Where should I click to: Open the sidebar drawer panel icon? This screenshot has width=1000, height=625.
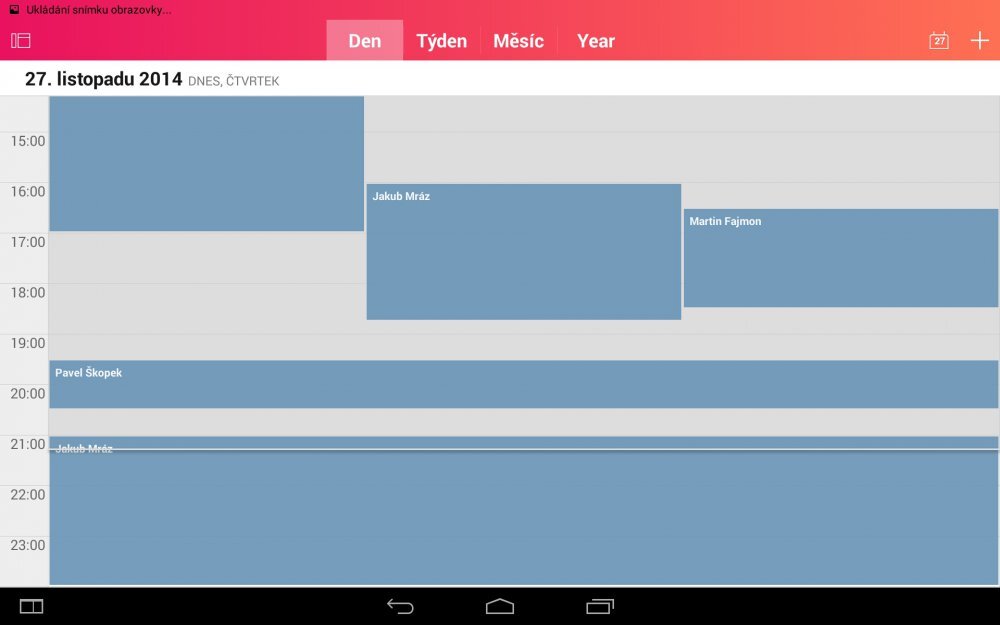[21, 41]
